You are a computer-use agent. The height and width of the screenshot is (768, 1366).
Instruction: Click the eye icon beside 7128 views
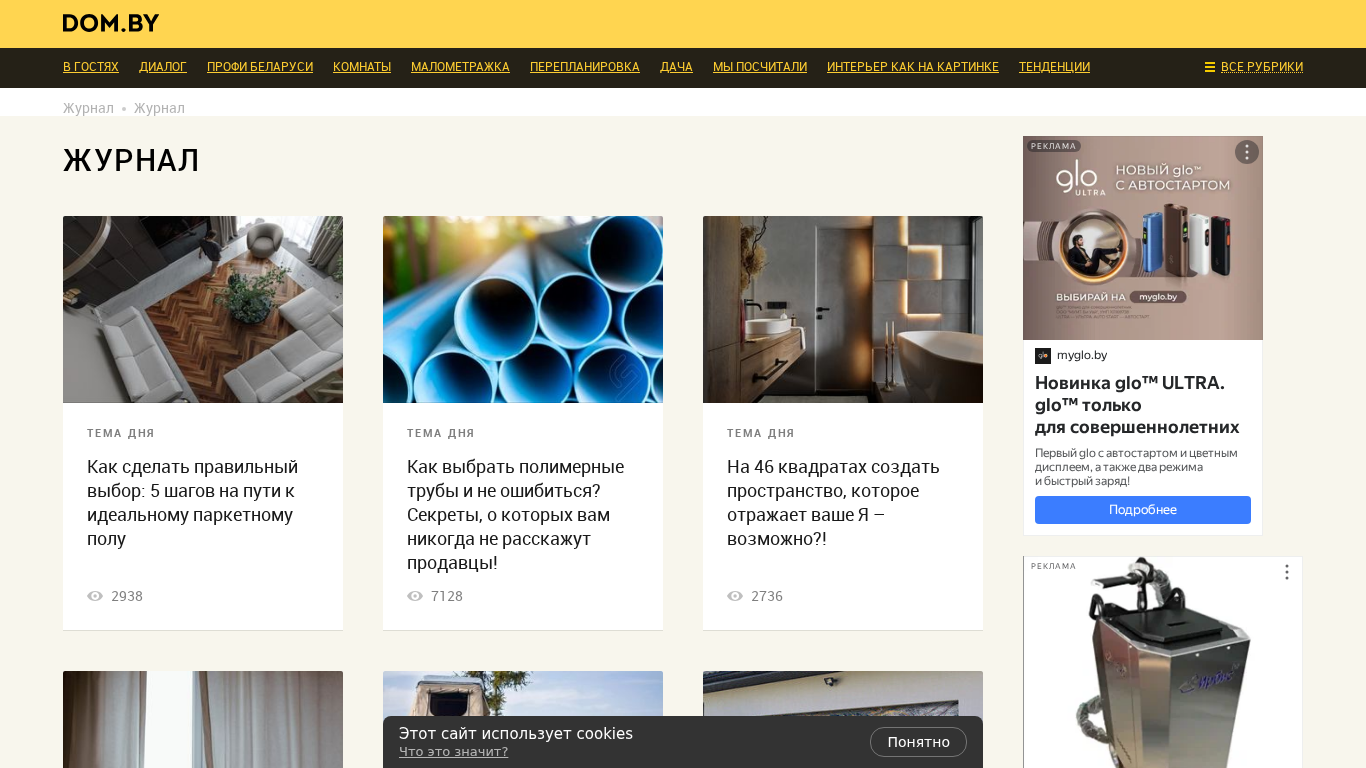click(415, 596)
